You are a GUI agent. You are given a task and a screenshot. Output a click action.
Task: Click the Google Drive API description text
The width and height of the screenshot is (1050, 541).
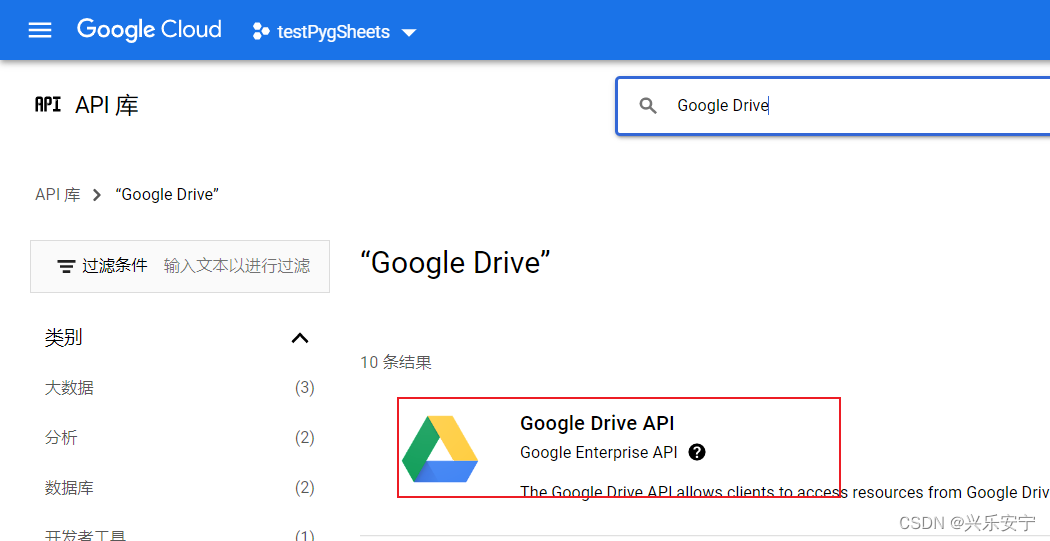[x=785, y=492]
